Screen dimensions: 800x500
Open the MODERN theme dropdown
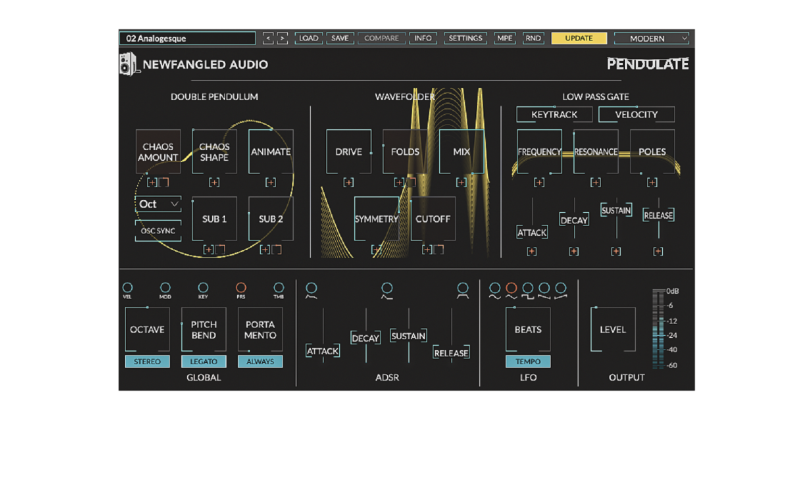click(652, 38)
